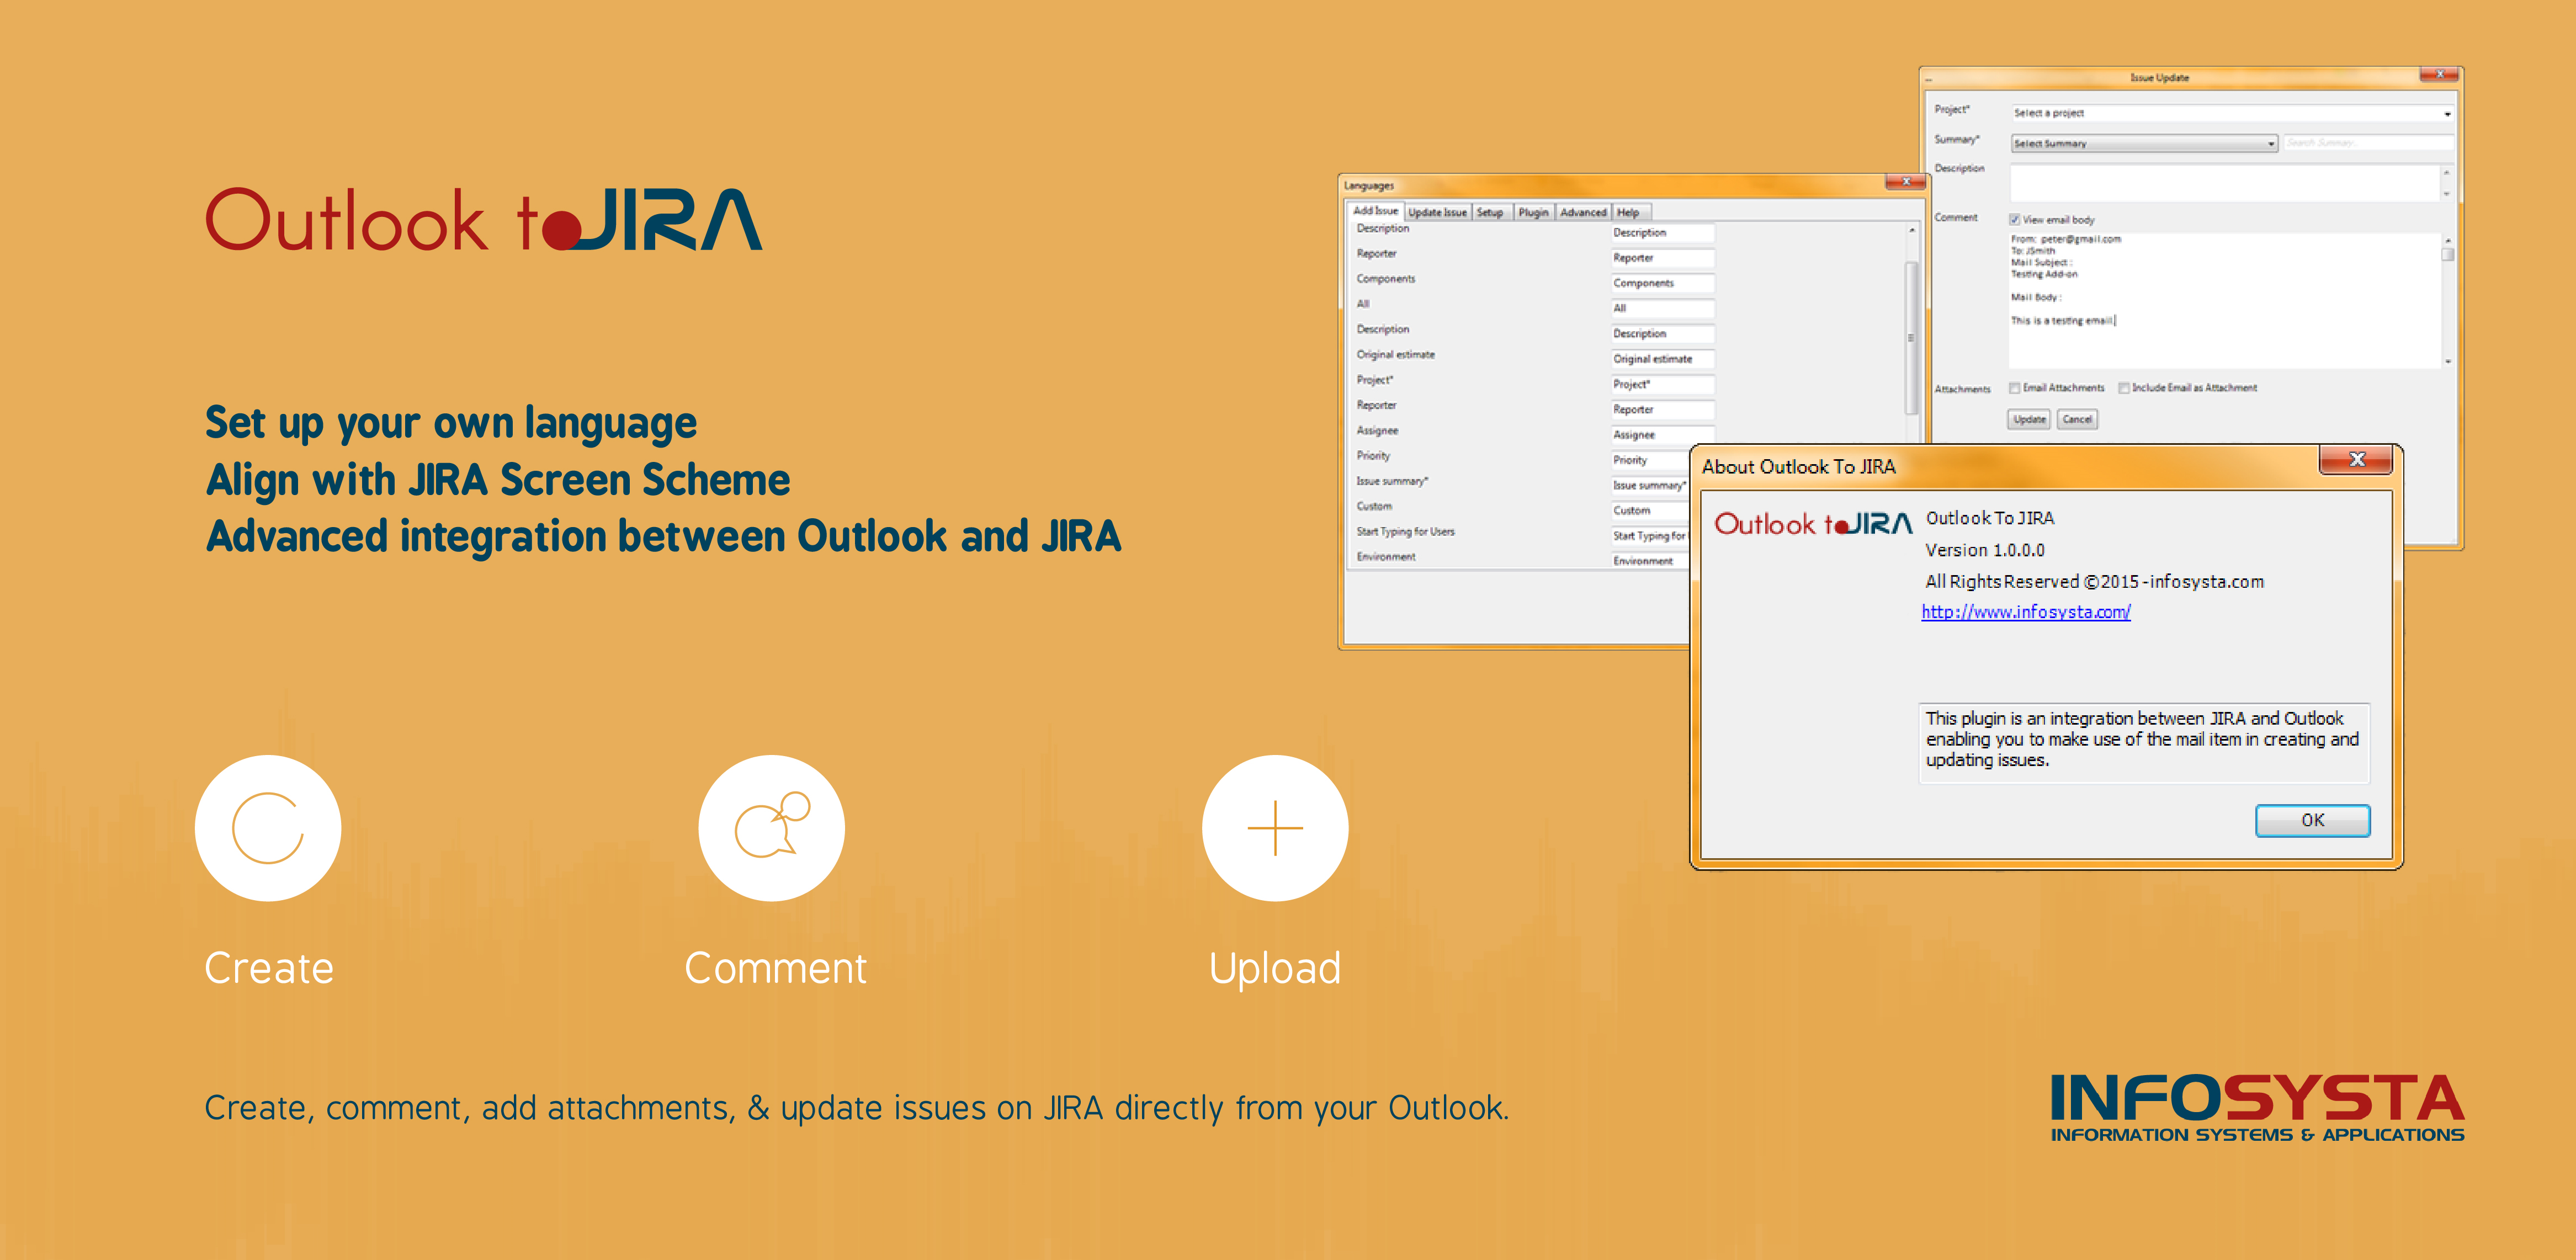The width and height of the screenshot is (2576, 1260).
Task: Click the Upload plus circle icon
Action: [1275, 828]
